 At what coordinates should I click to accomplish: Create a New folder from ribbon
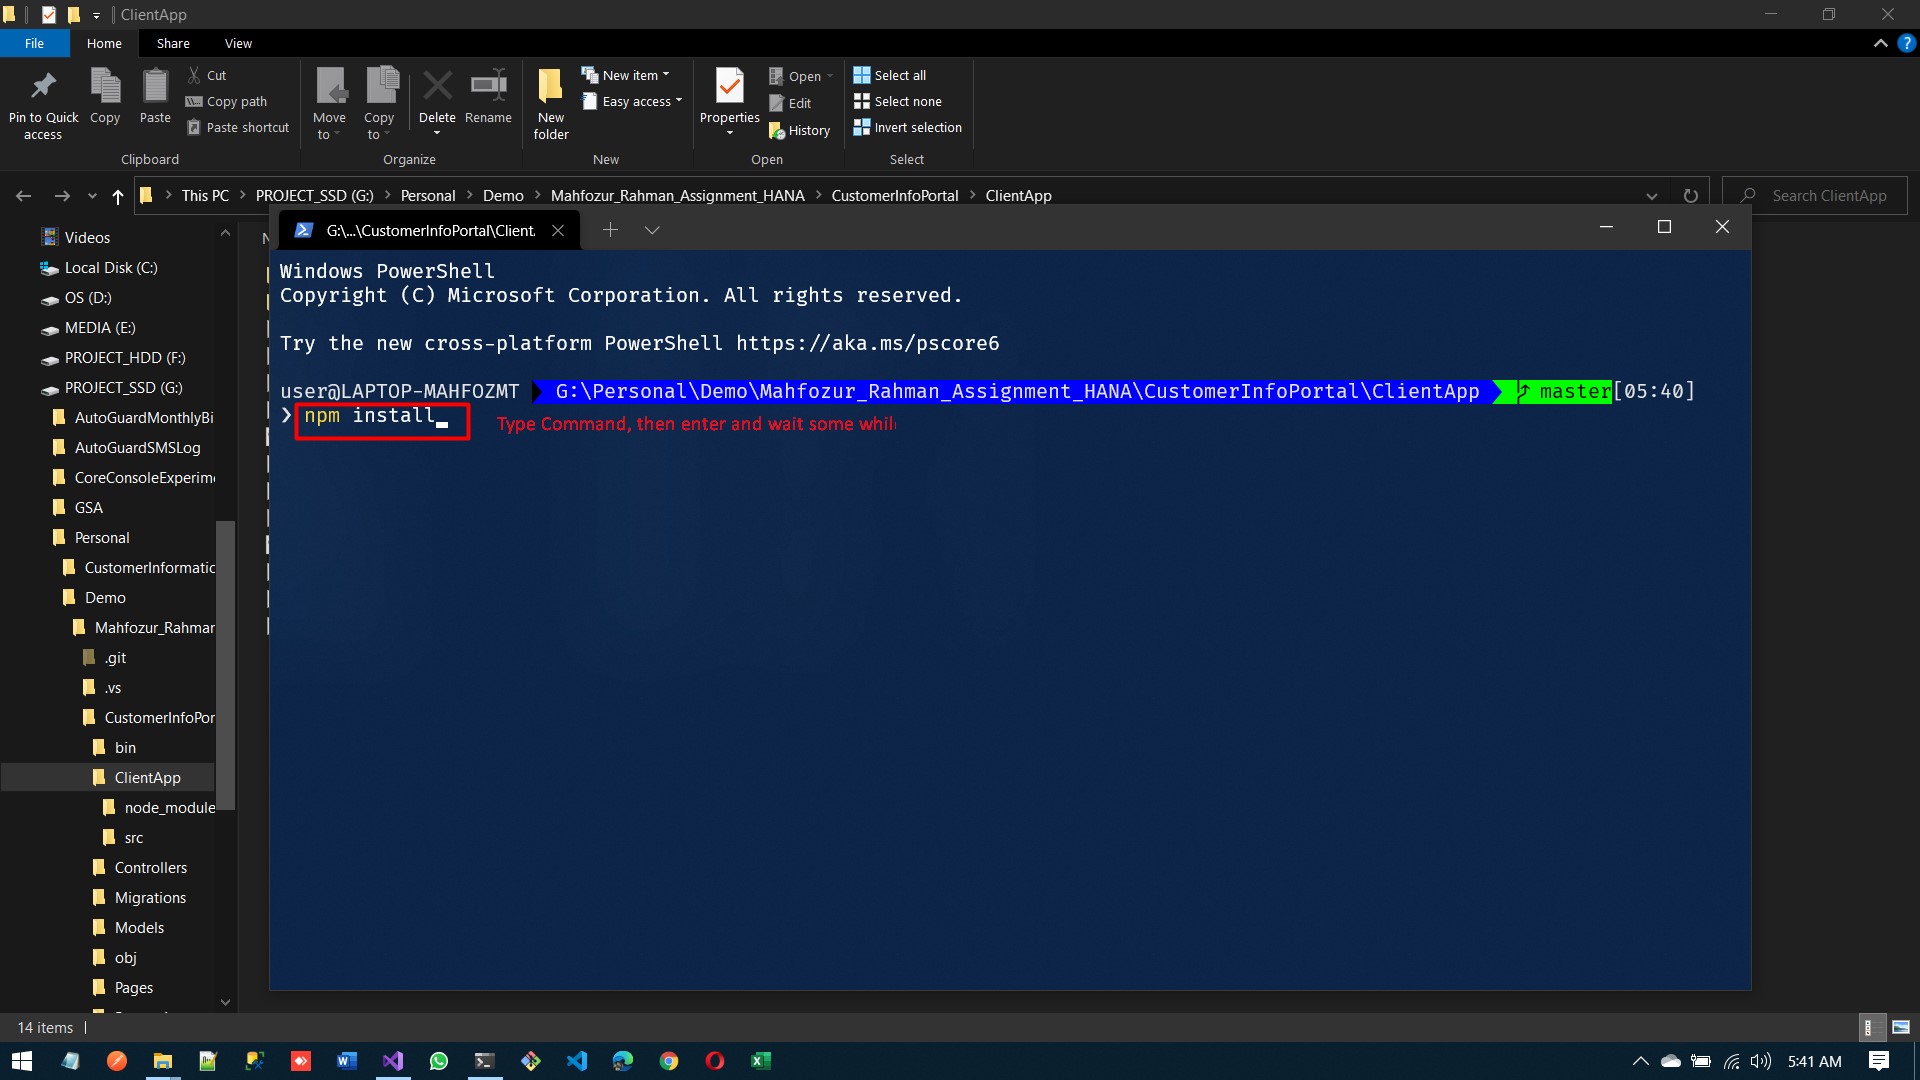coord(551,104)
